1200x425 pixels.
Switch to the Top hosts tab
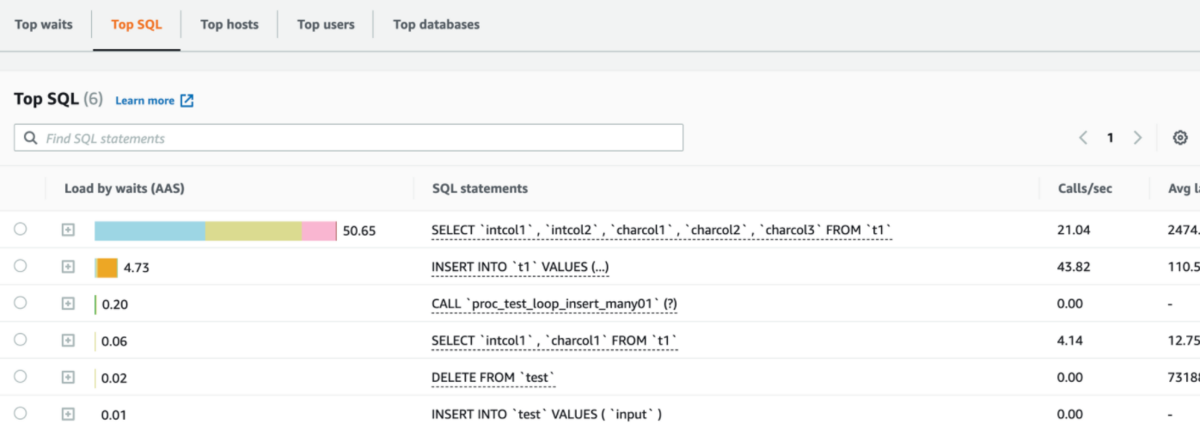click(x=229, y=25)
